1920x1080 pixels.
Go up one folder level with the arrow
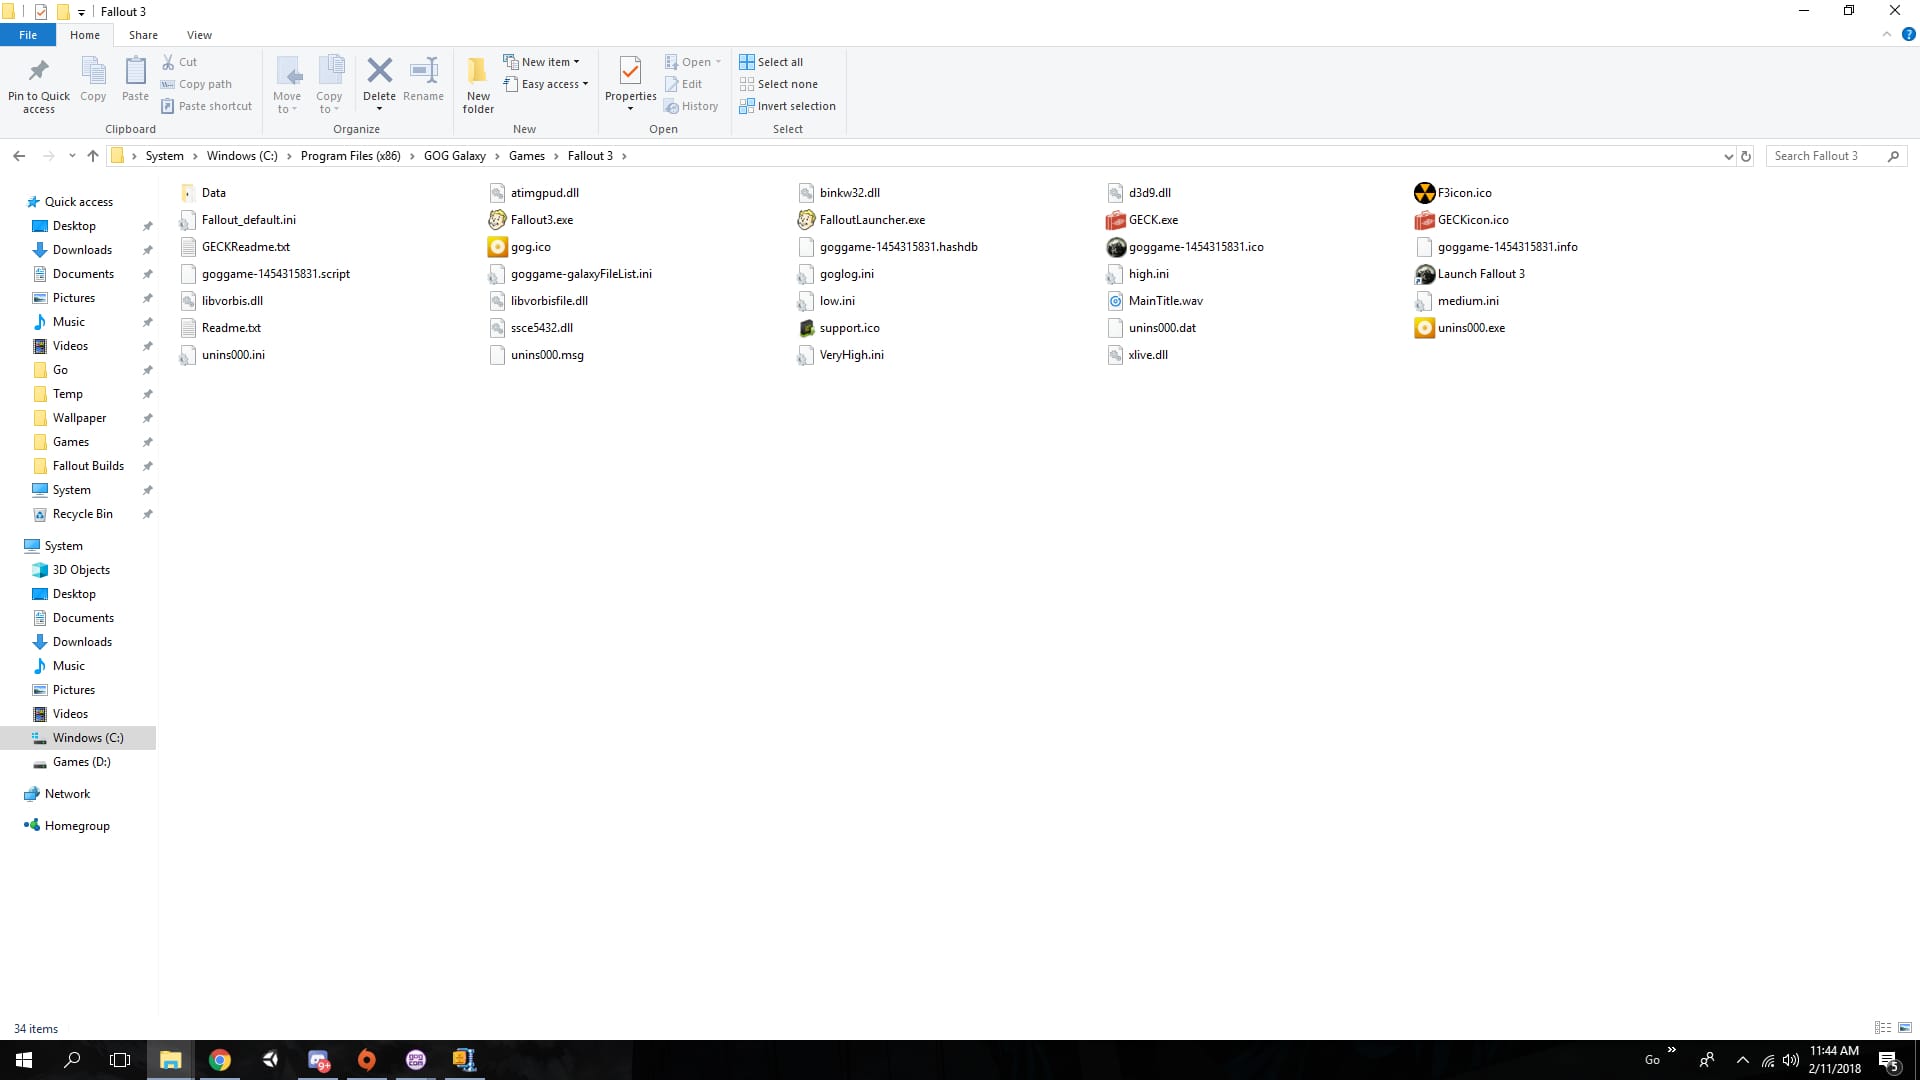(x=93, y=156)
